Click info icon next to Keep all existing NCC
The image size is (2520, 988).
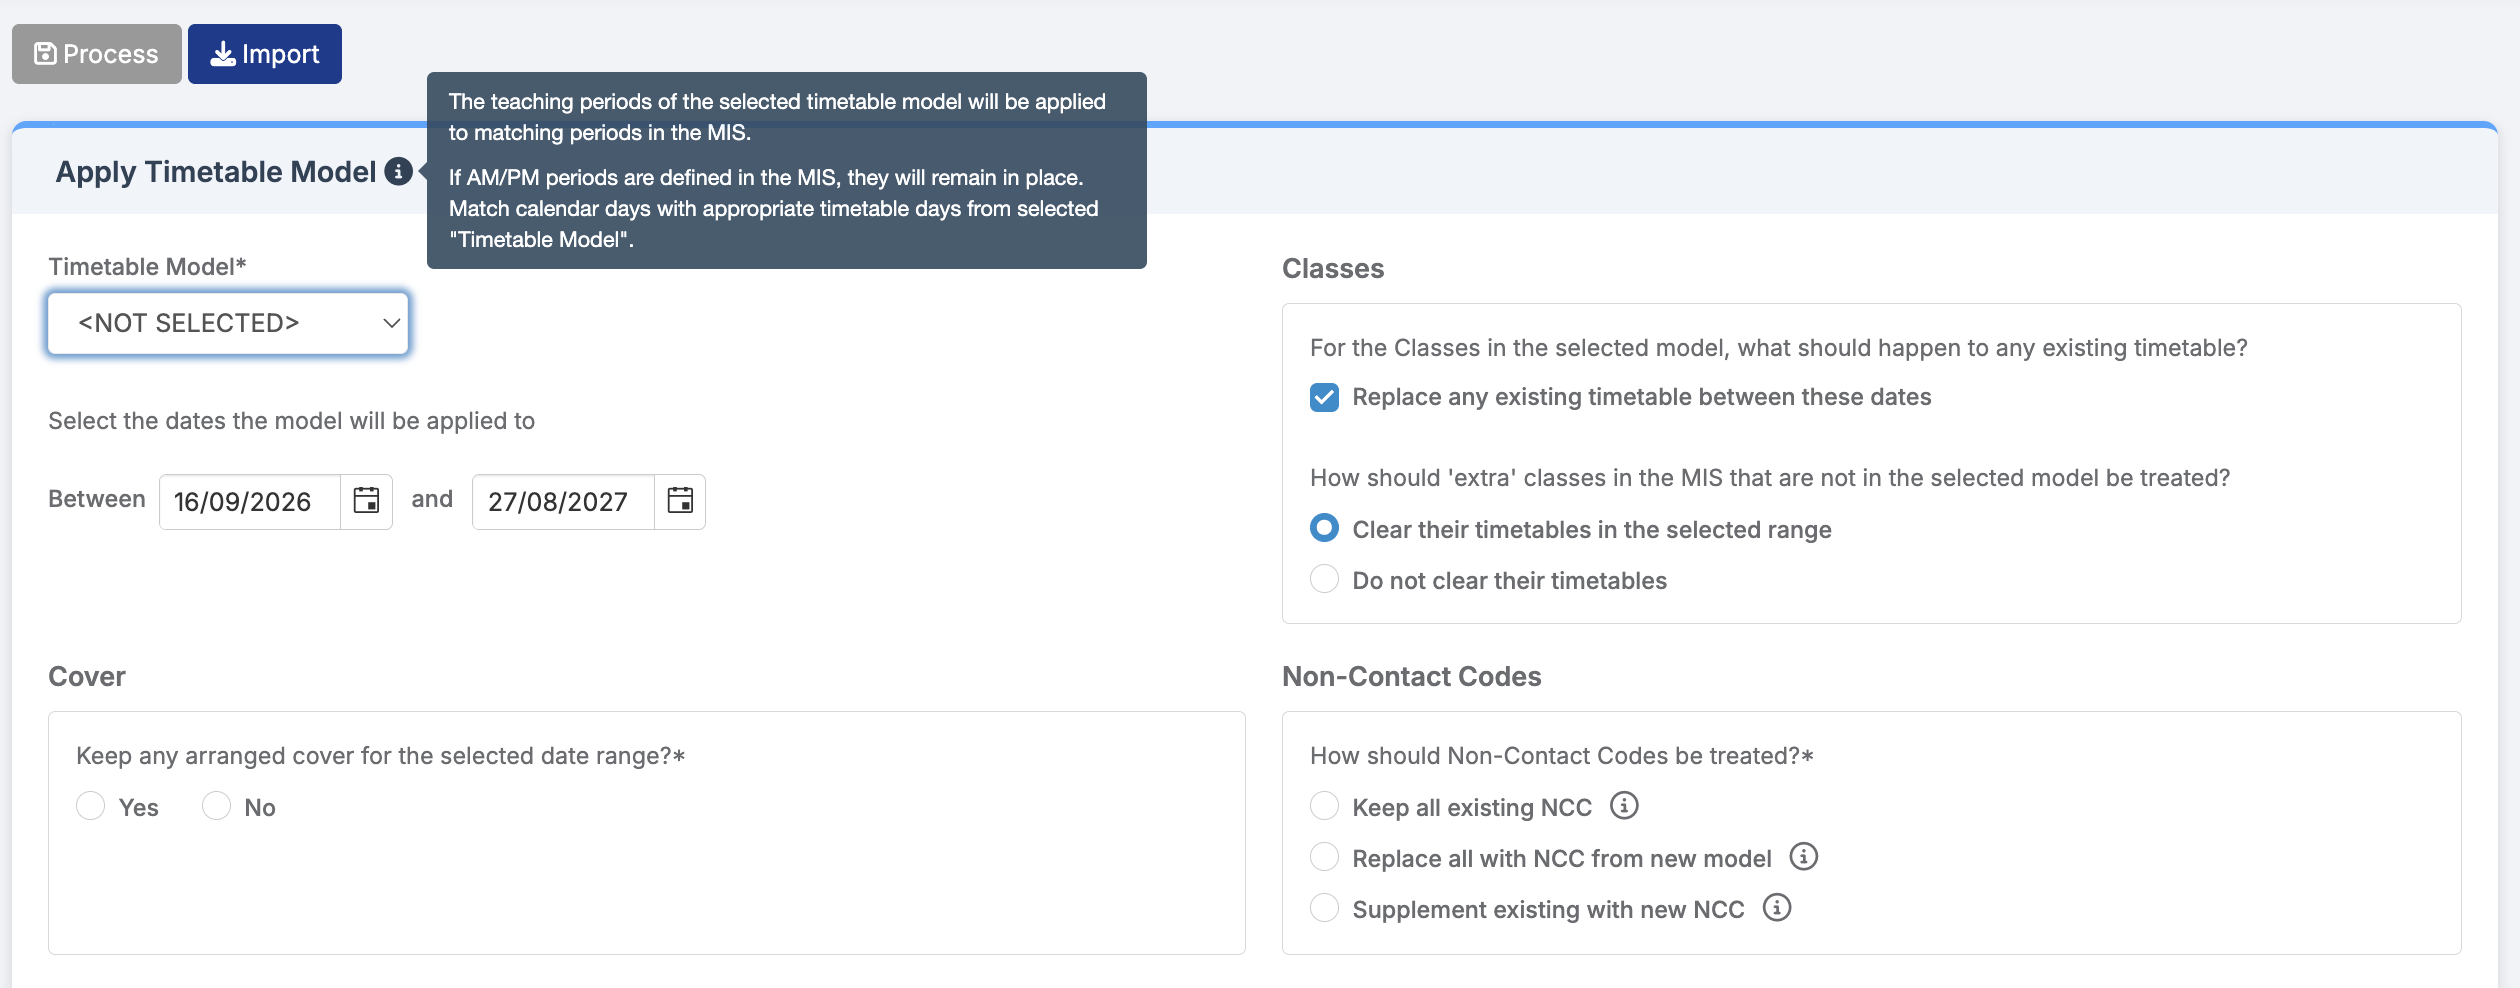1624,806
